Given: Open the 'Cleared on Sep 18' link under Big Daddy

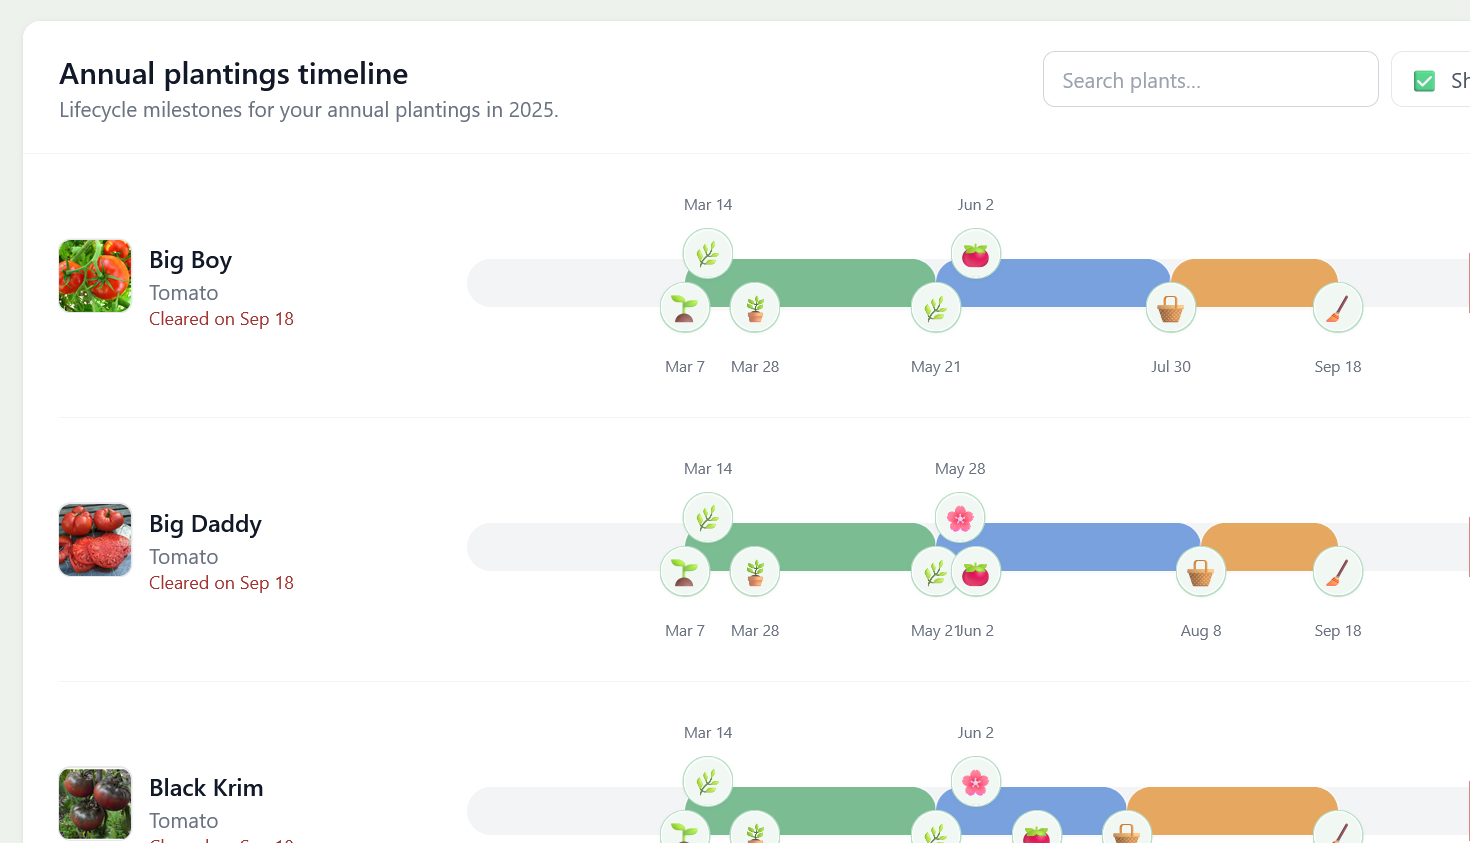Looking at the screenshot, I should pyautogui.click(x=221, y=582).
